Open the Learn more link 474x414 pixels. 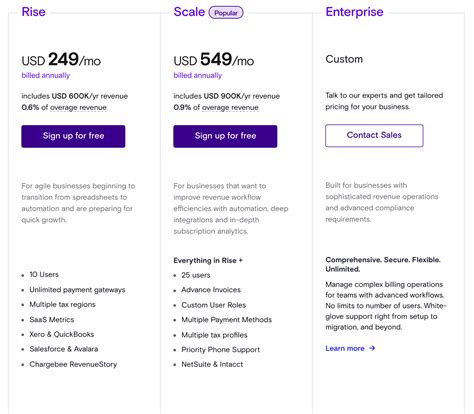[x=345, y=348]
